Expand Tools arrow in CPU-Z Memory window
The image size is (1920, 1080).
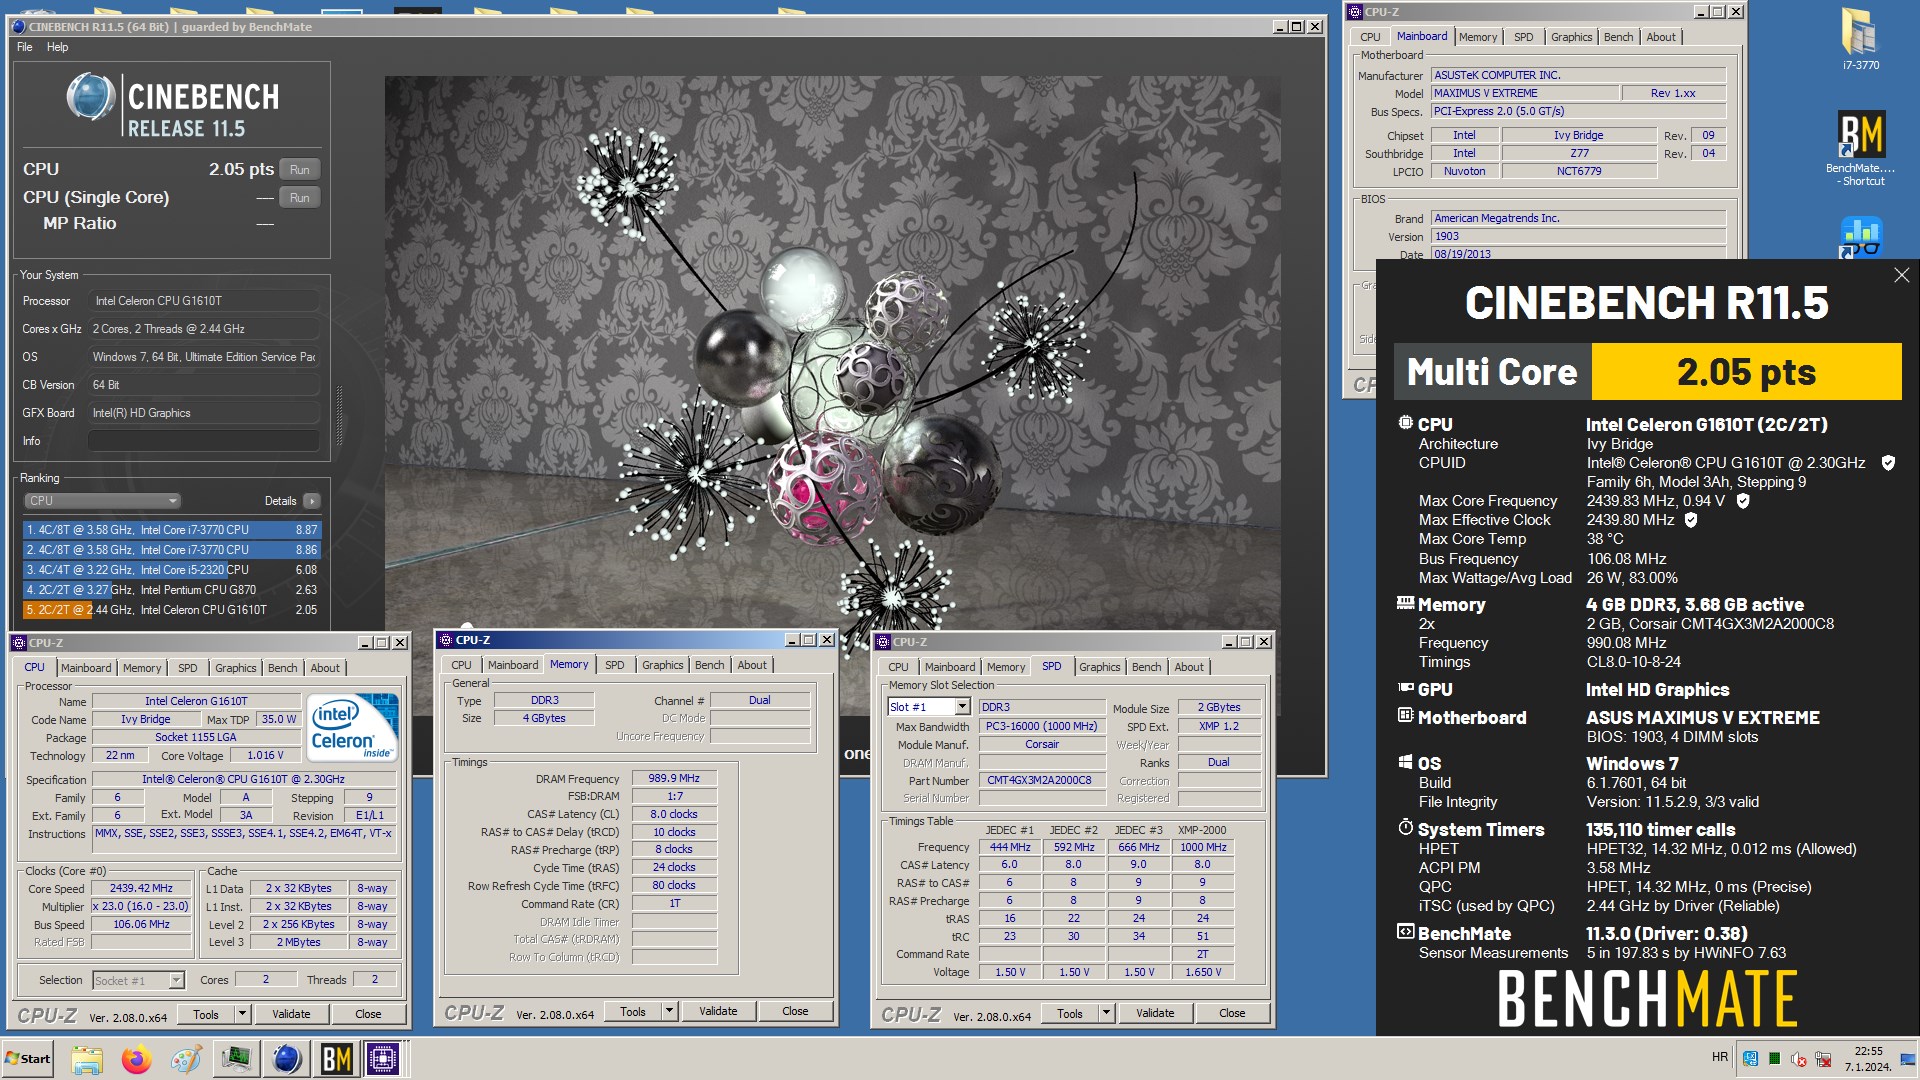coord(668,1012)
